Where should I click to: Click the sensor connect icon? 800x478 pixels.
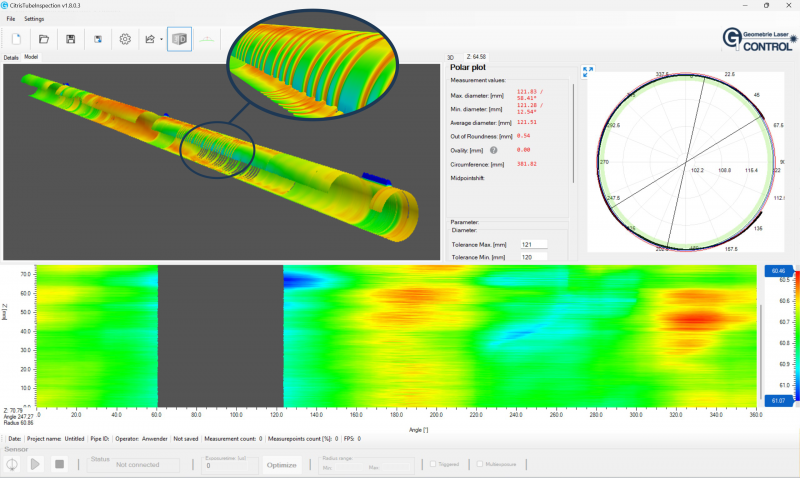point(12,465)
